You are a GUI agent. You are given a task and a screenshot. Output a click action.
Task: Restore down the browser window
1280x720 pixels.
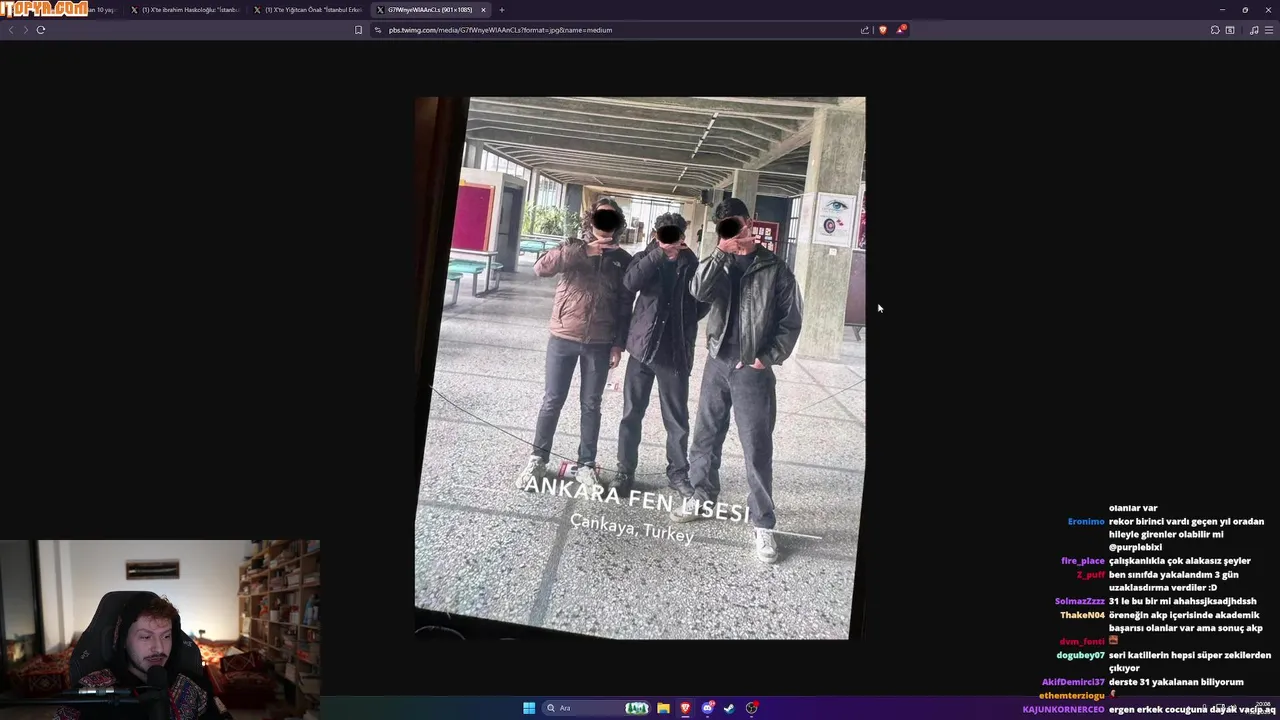point(1245,10)
